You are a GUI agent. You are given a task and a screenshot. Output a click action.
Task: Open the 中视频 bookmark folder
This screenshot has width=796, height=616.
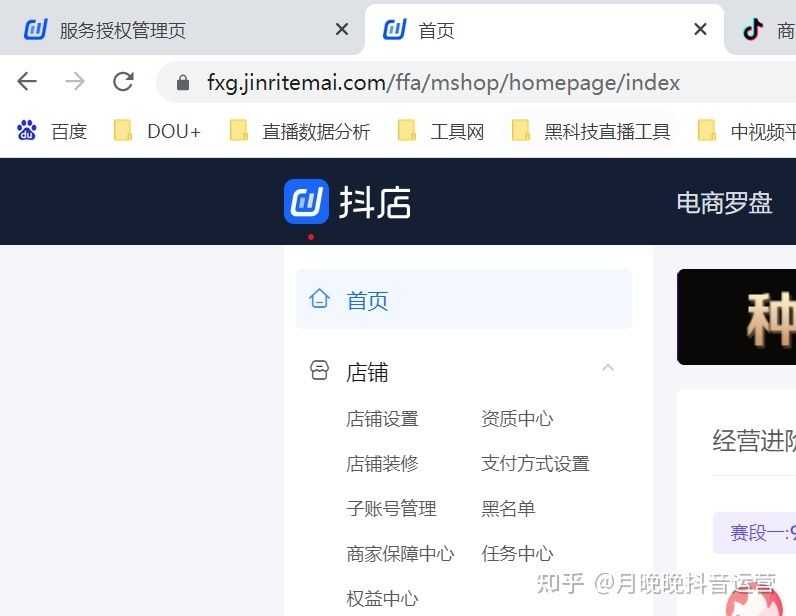tap(746, 132)
